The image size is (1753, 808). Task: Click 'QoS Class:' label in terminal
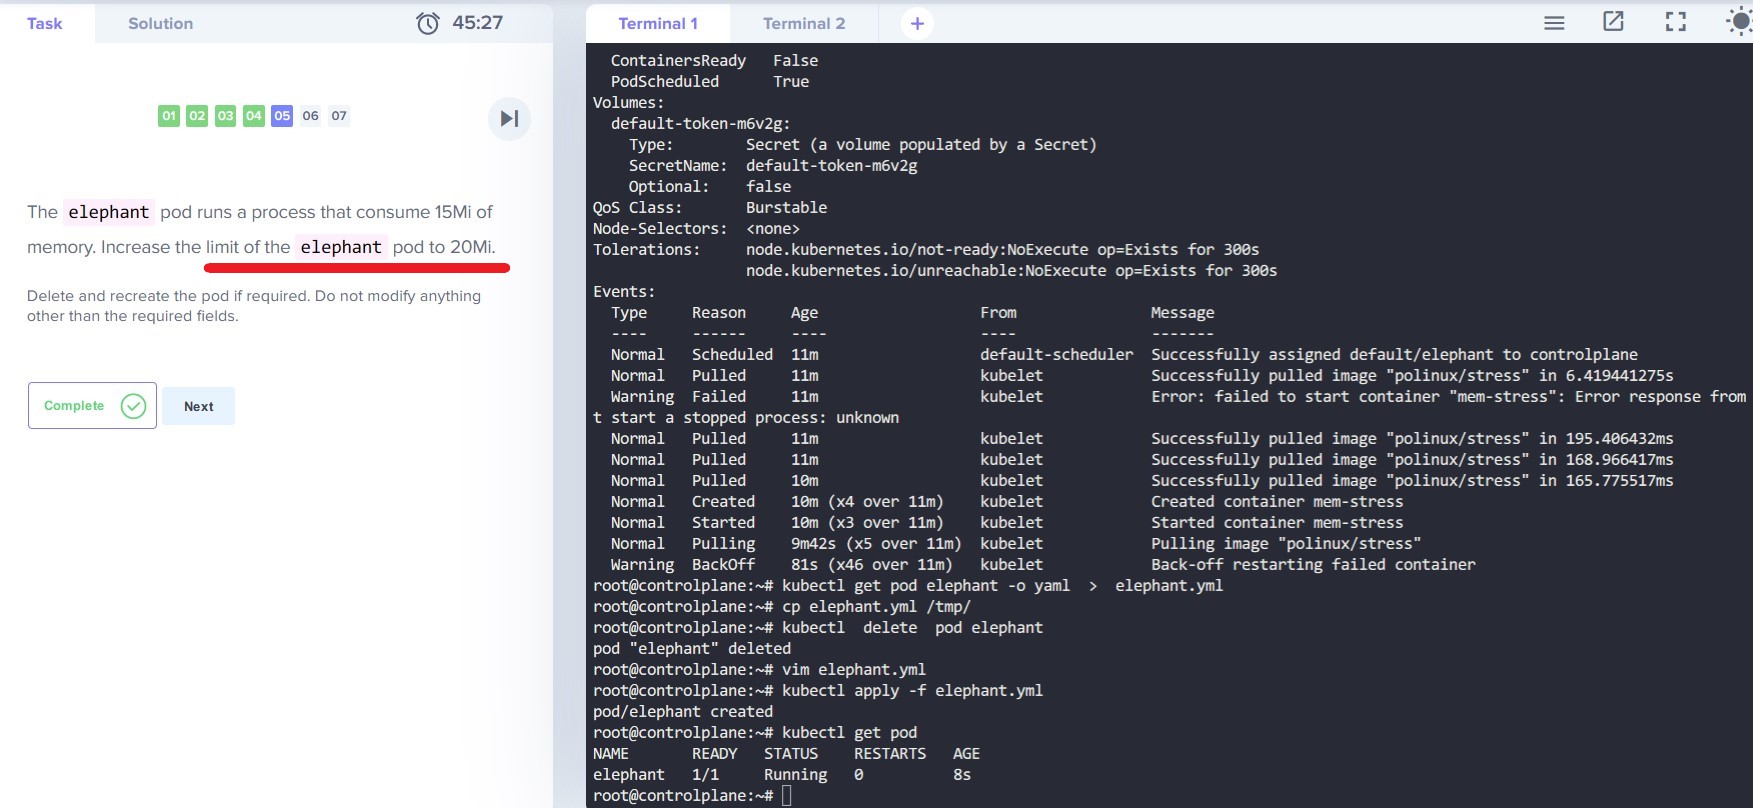[638, 208]
